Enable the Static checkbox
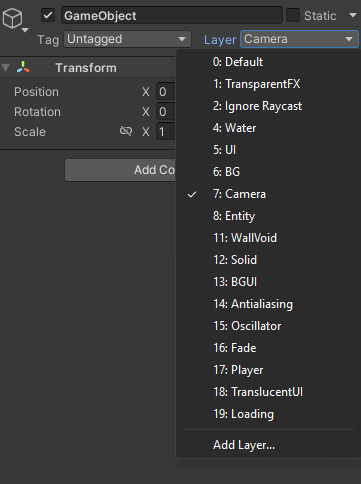This screenshot has width=361, height=484. 293,15
